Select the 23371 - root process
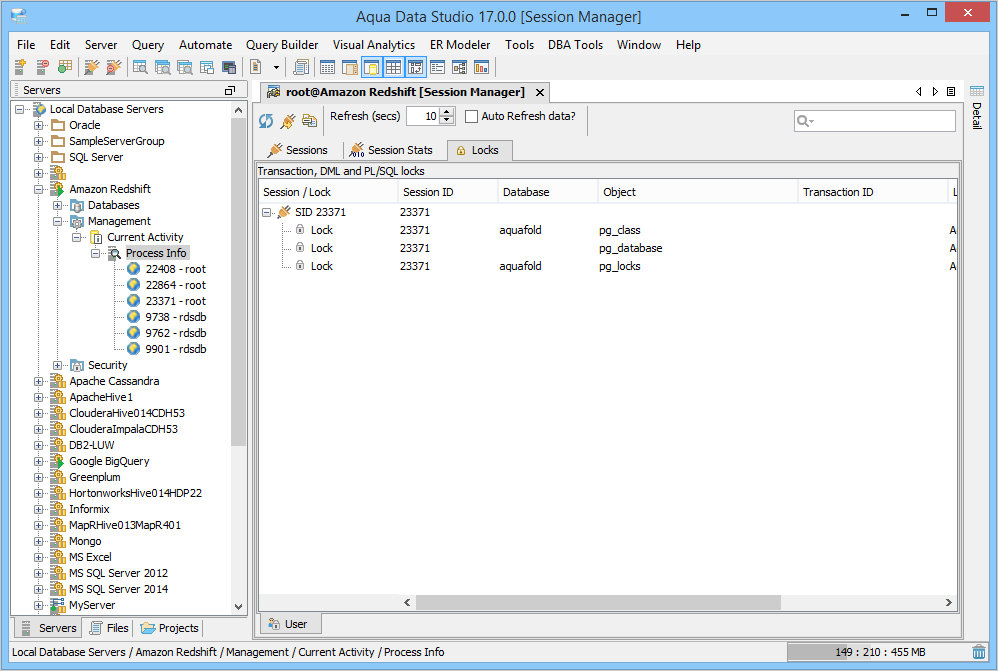The width and height of the screenshot is (998, 671). [x=175, y=301]
